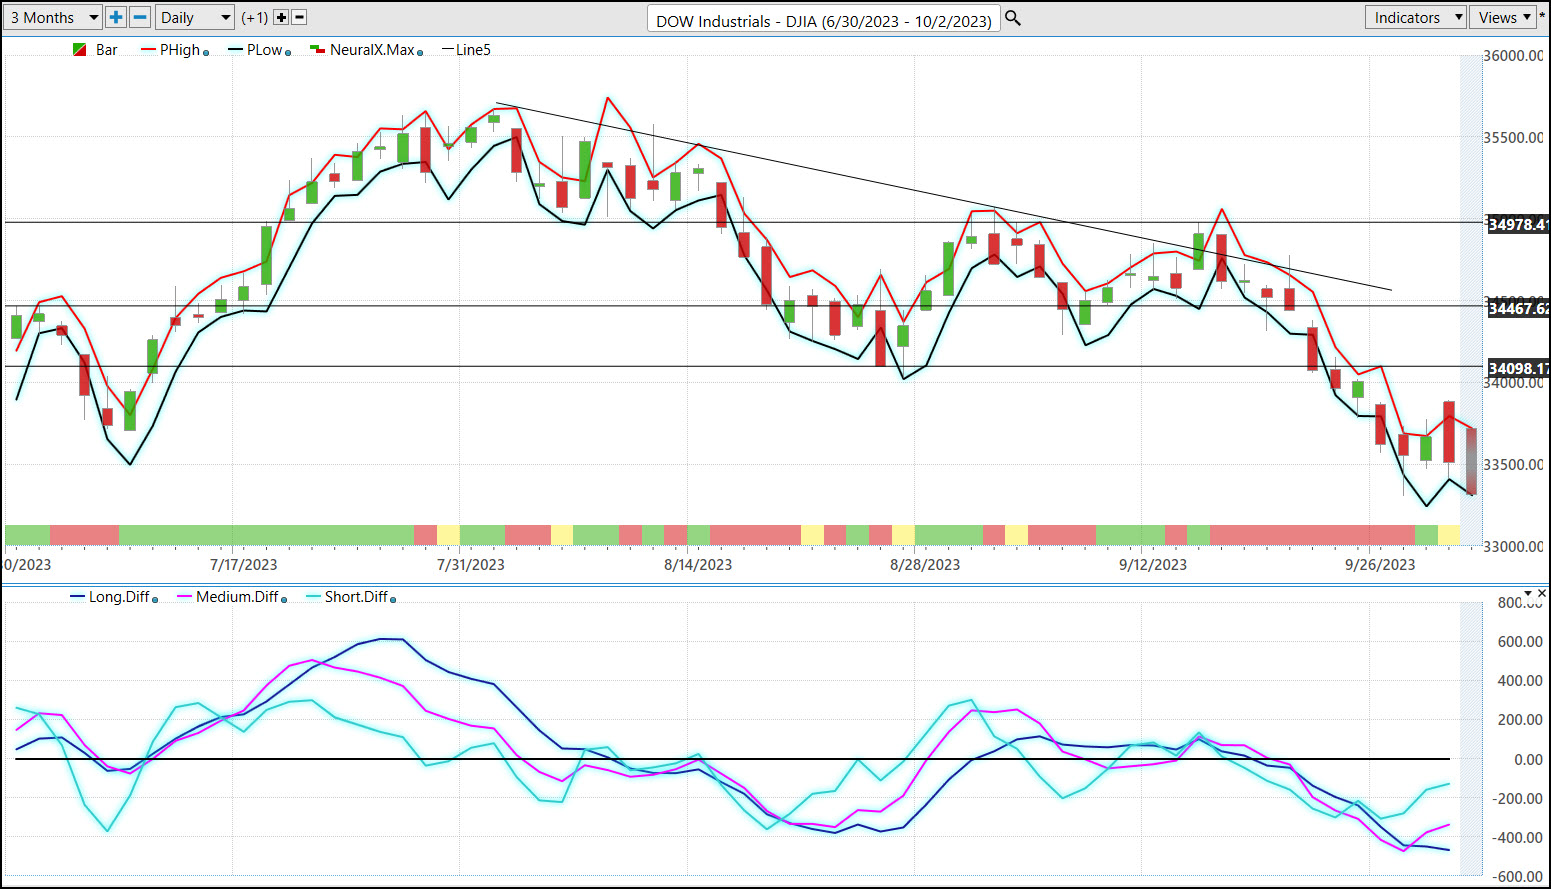Click the 7/31/2023 date axis label
This screenshot has width=1551, height=889.
pyautogui.click(x=471, y=565)
